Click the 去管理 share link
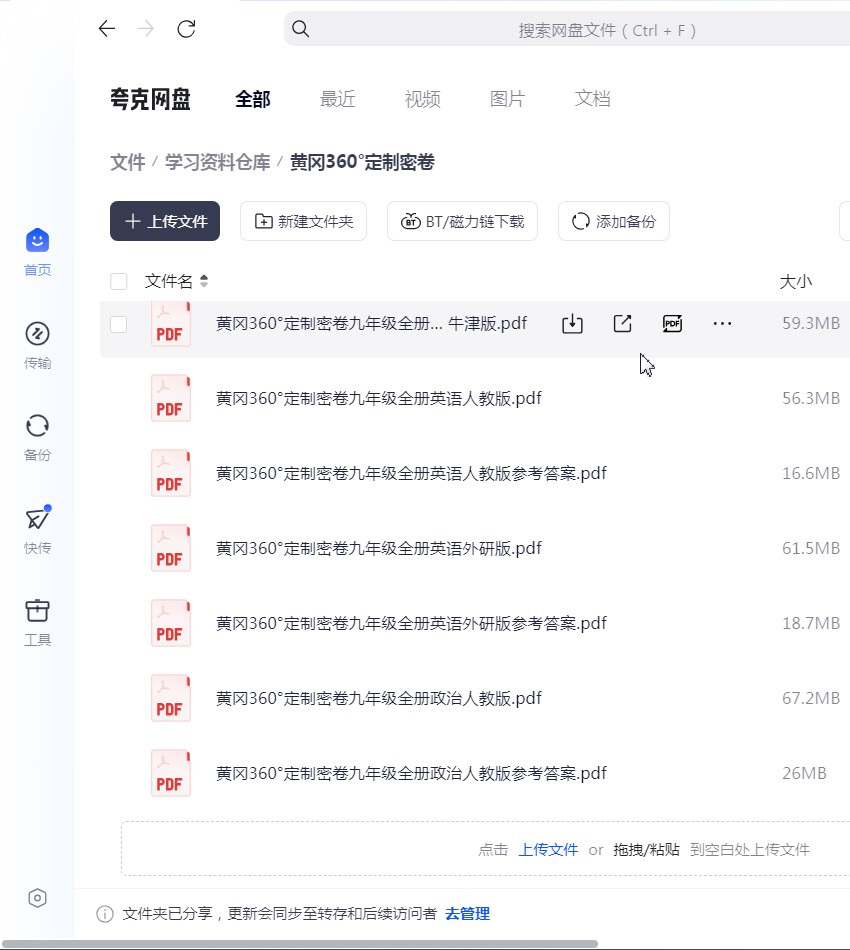 click(x=467, y=914)
